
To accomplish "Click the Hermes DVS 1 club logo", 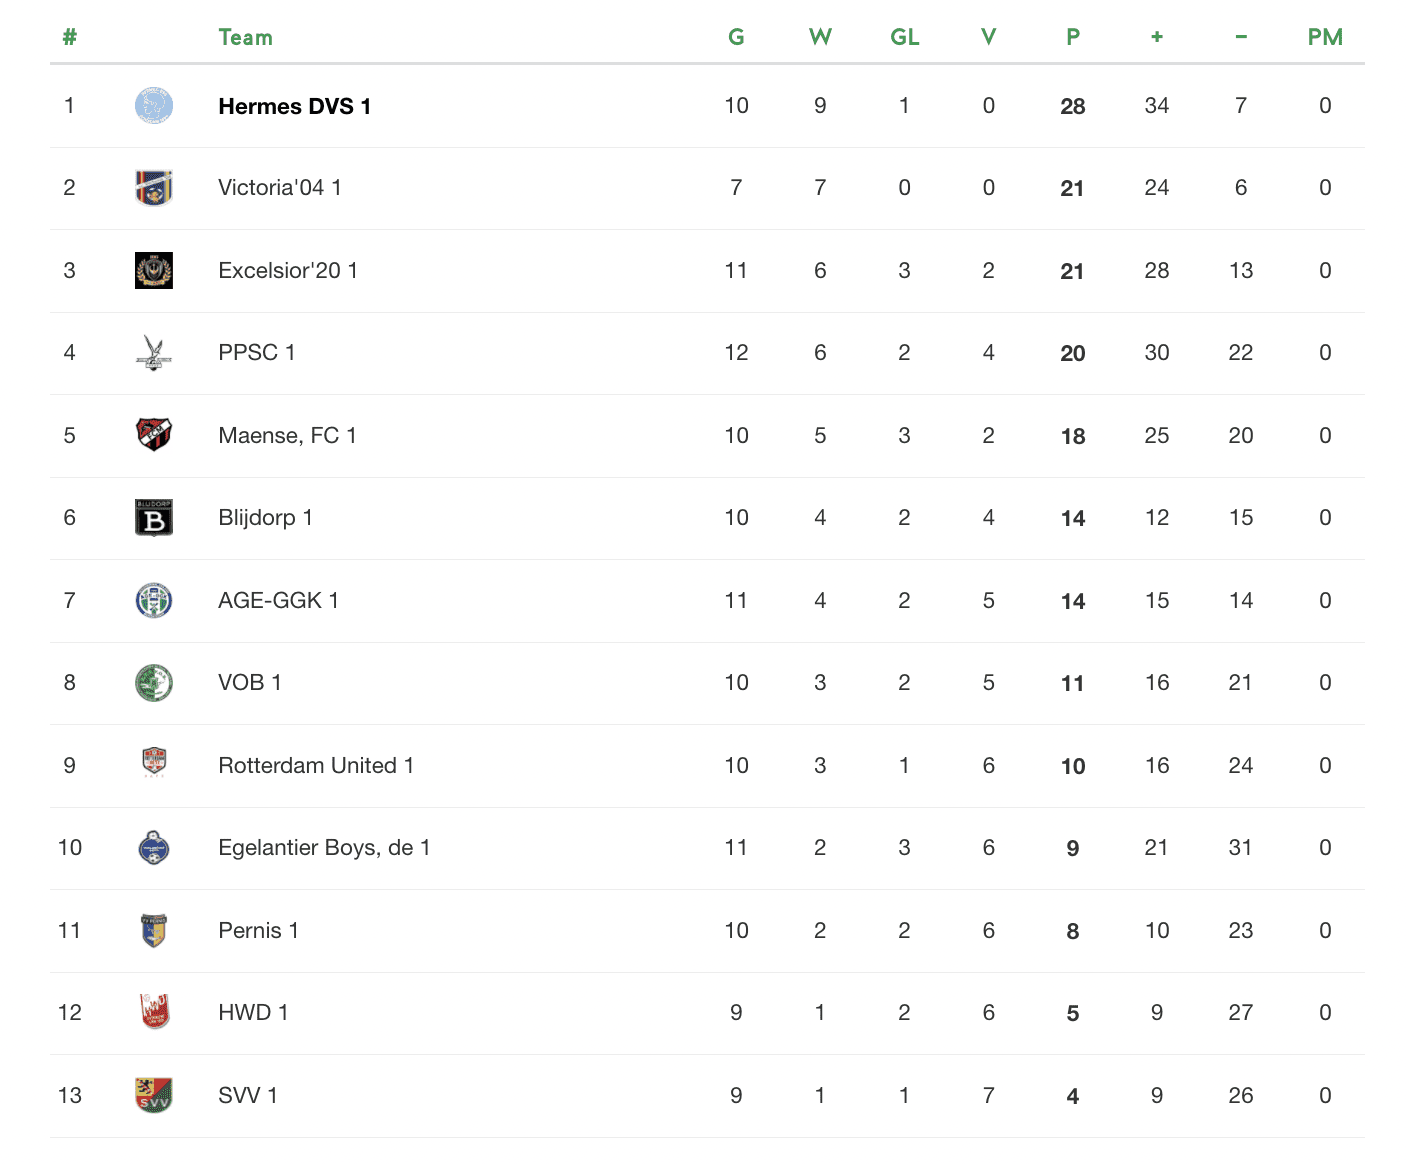I will (x=154, y=106).
